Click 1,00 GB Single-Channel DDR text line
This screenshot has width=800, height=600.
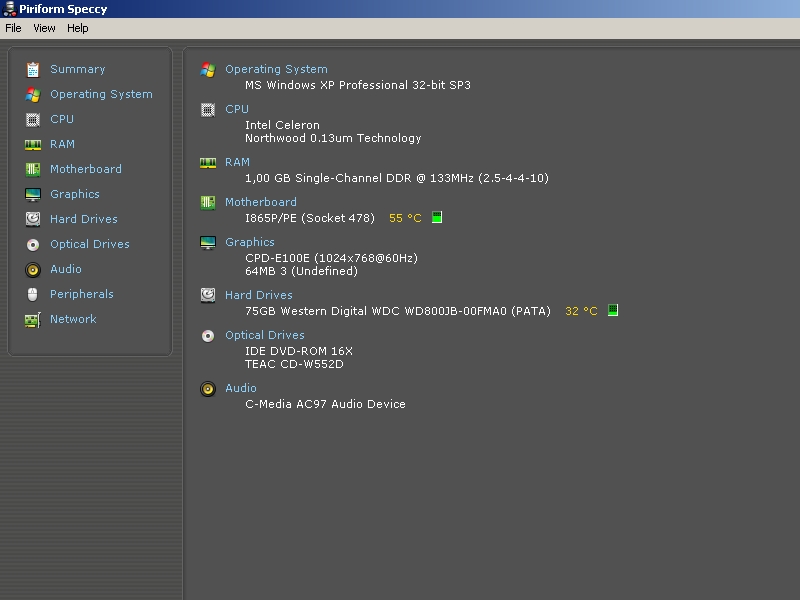(x=397, y=178)
